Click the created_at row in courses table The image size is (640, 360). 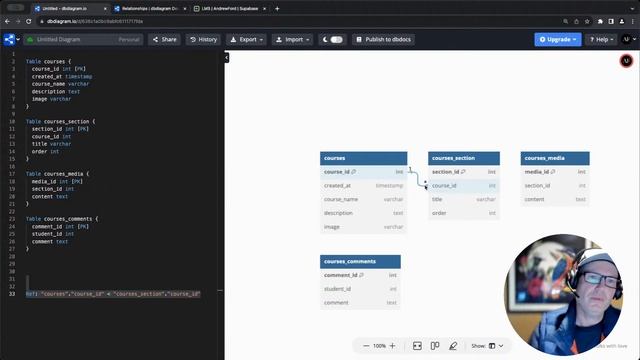tap(363, 186)
